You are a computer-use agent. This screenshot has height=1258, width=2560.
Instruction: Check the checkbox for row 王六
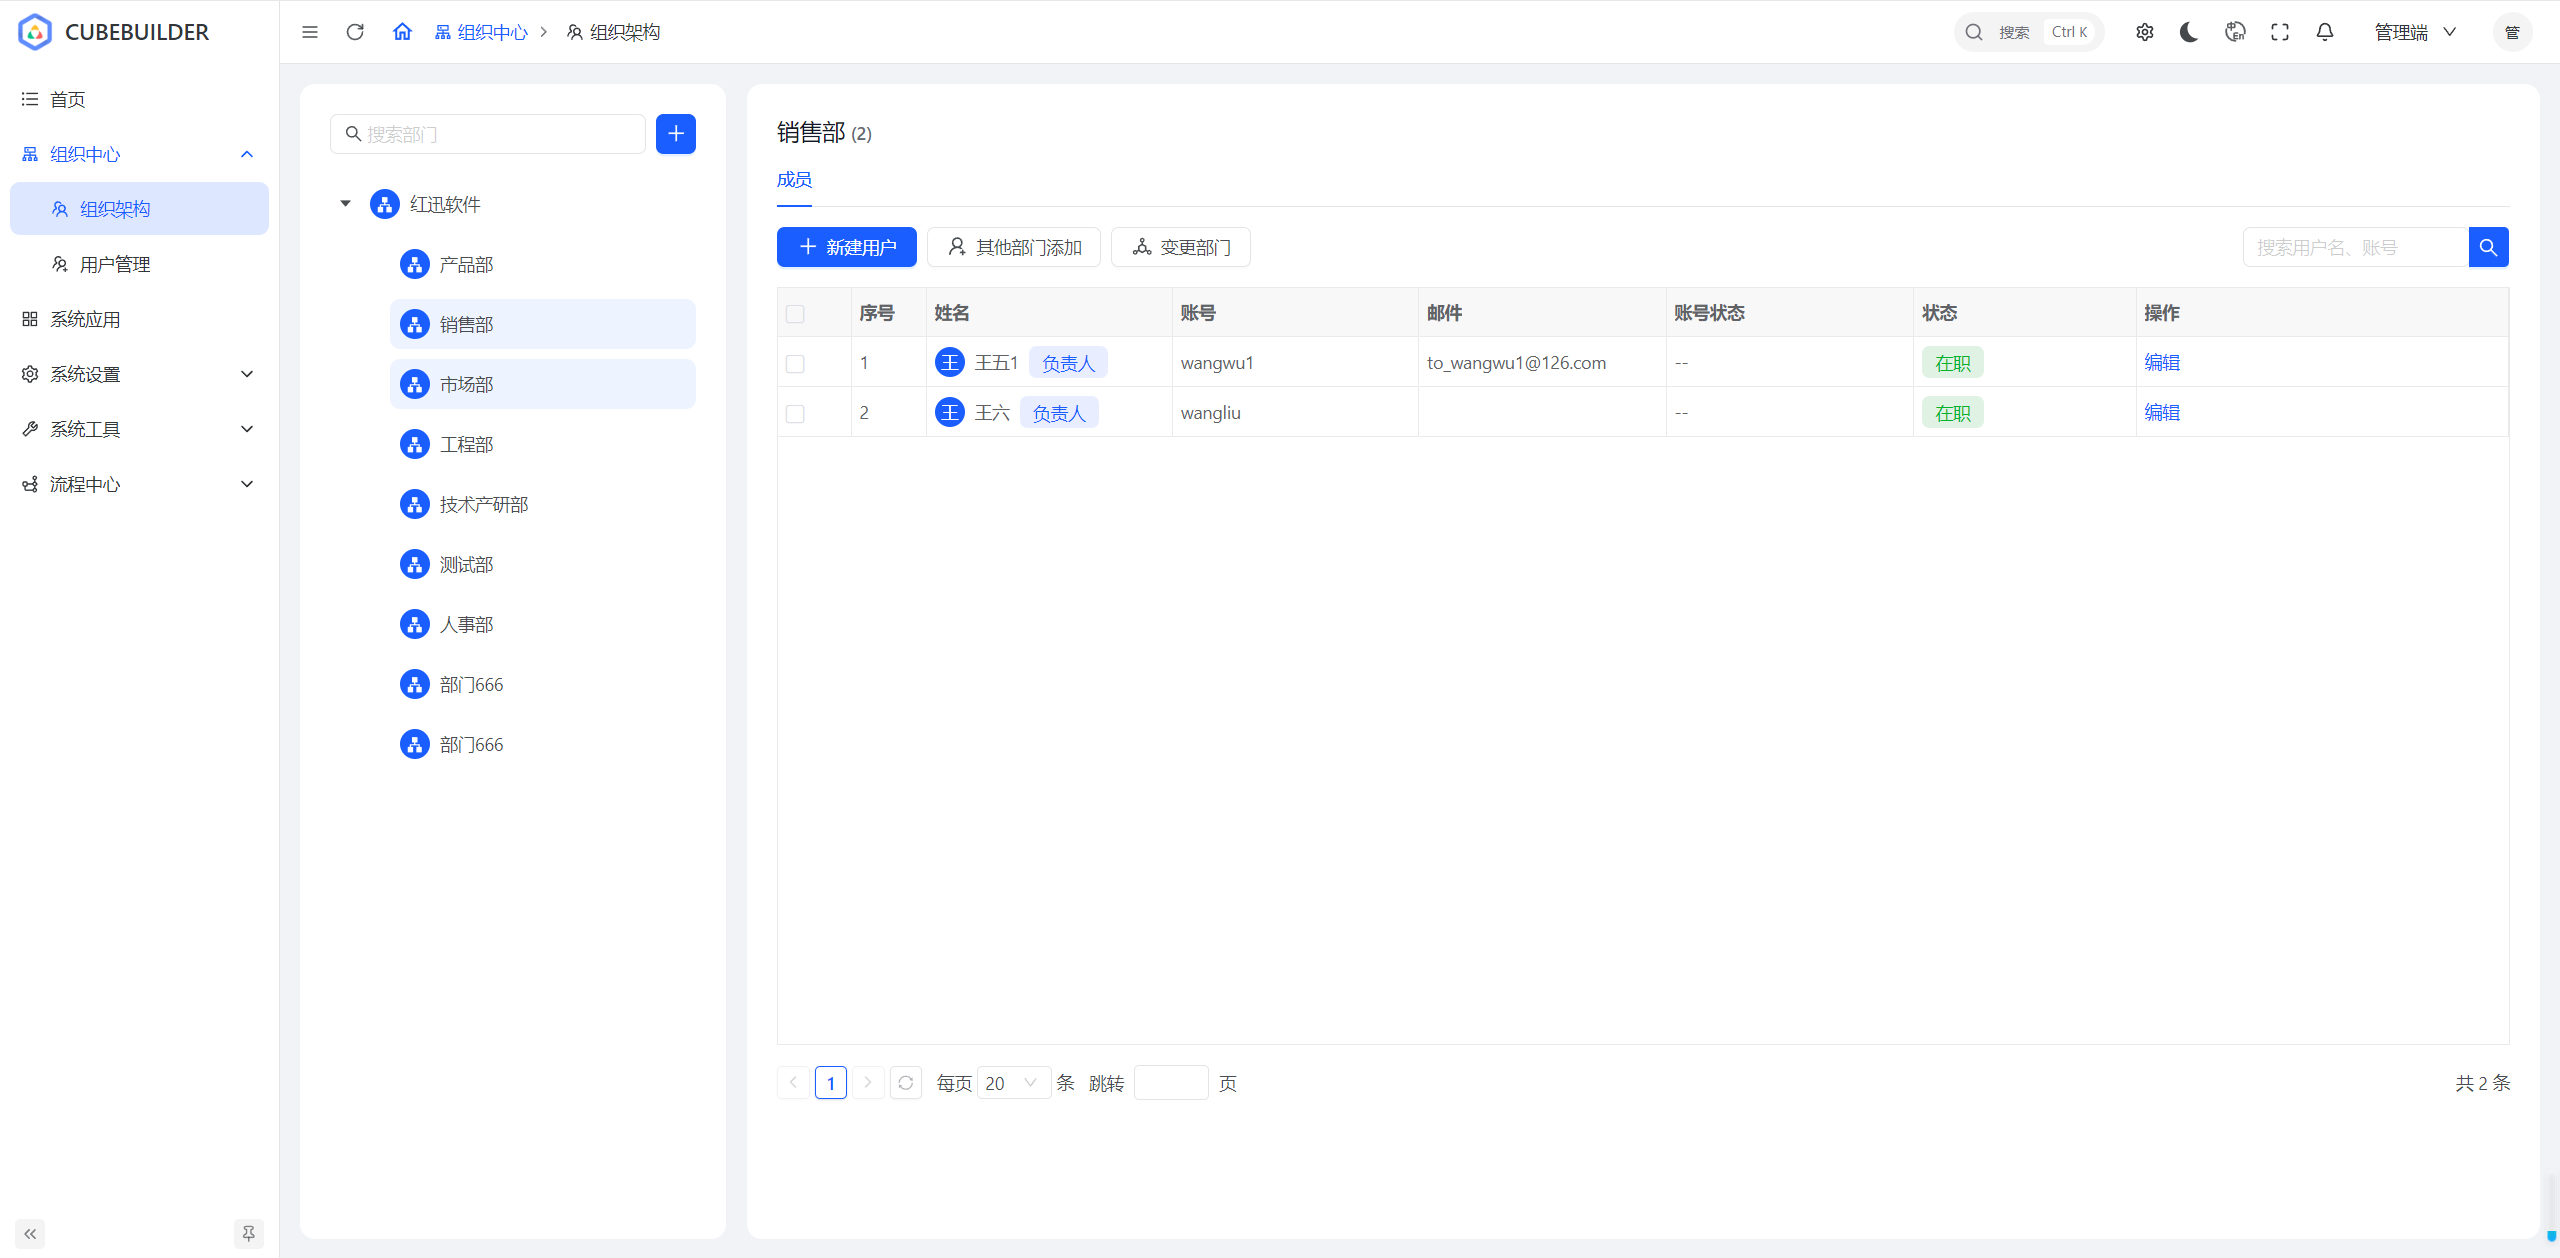pos(795,414)
